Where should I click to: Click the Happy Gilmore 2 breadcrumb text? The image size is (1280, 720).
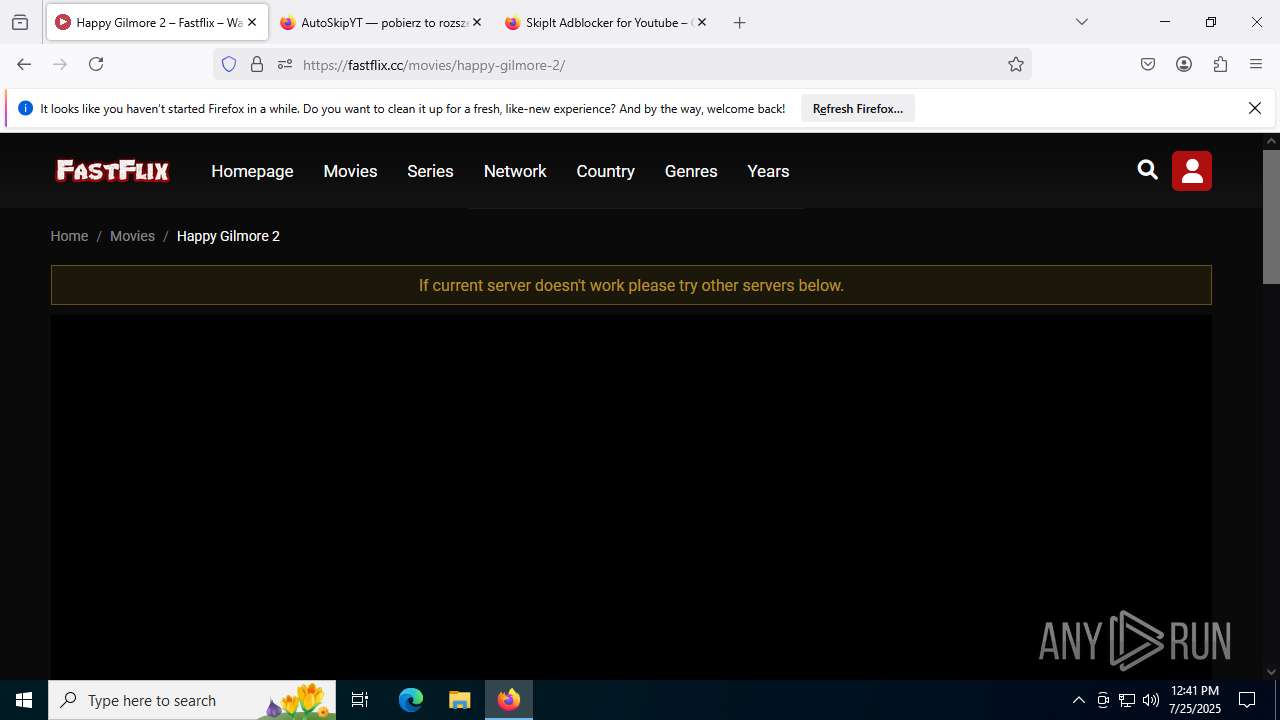[x=228, y=236]
